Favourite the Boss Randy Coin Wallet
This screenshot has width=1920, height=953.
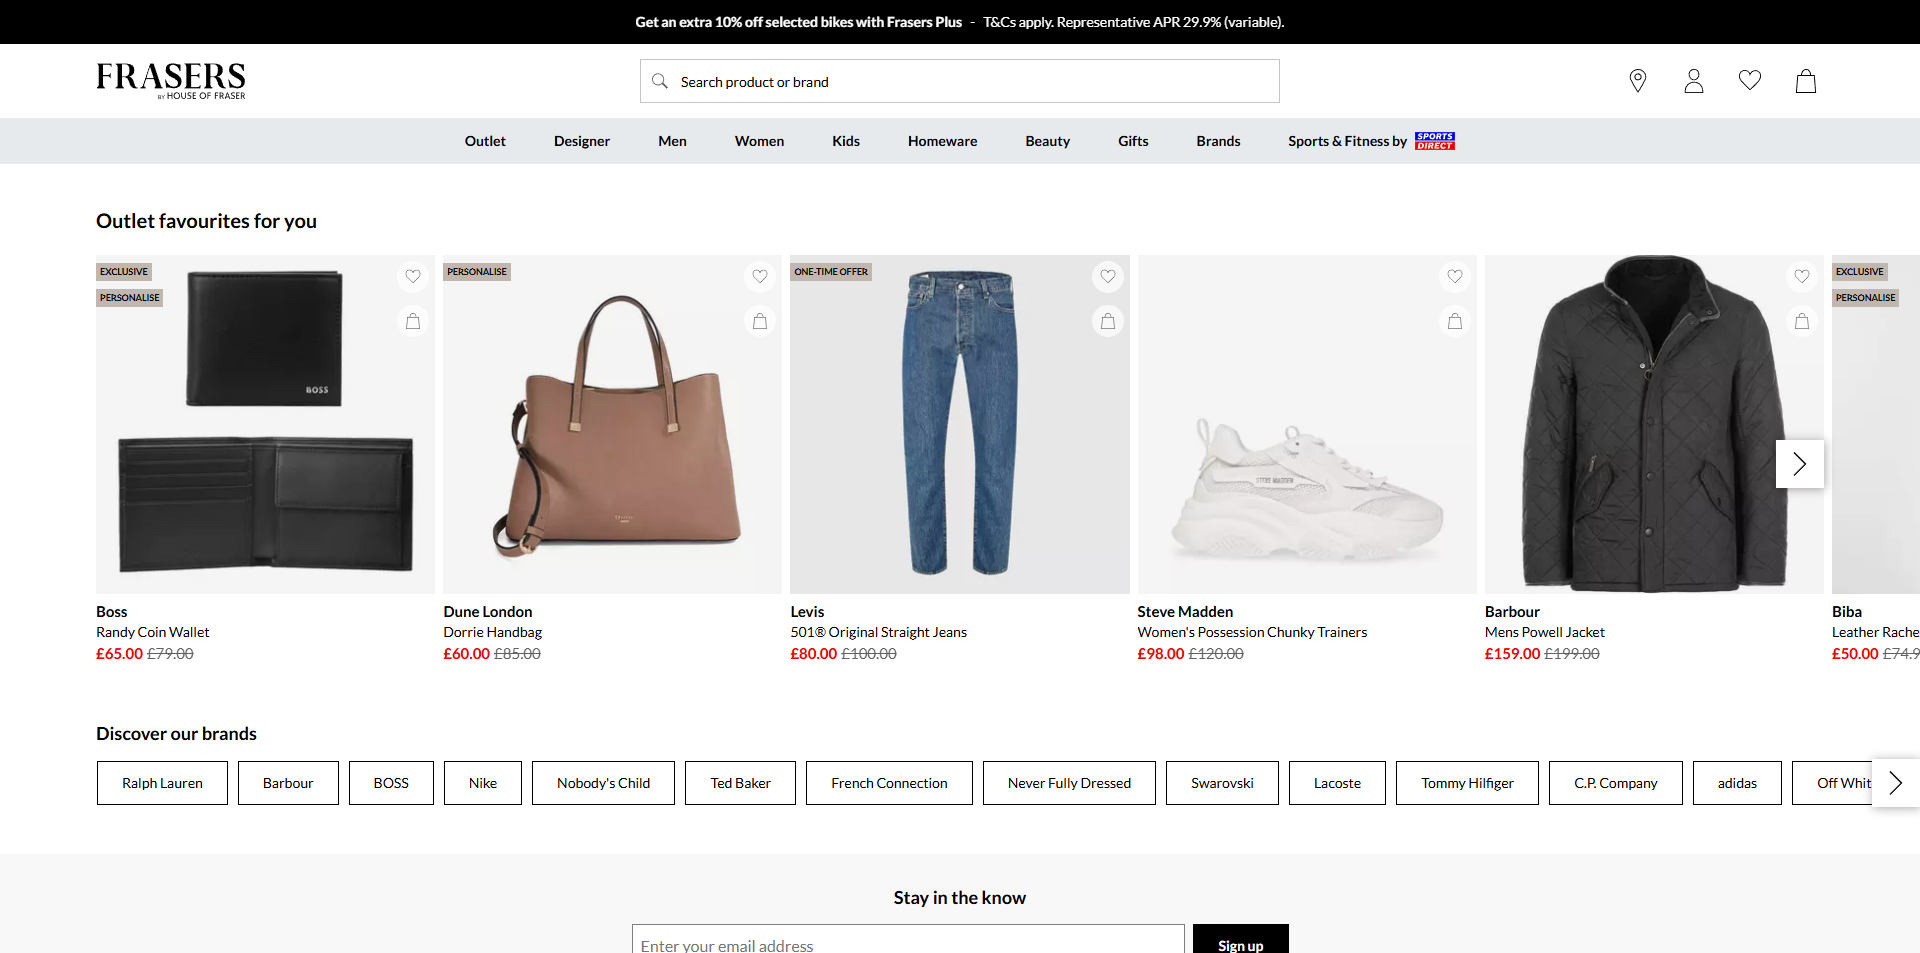[412, 277]
